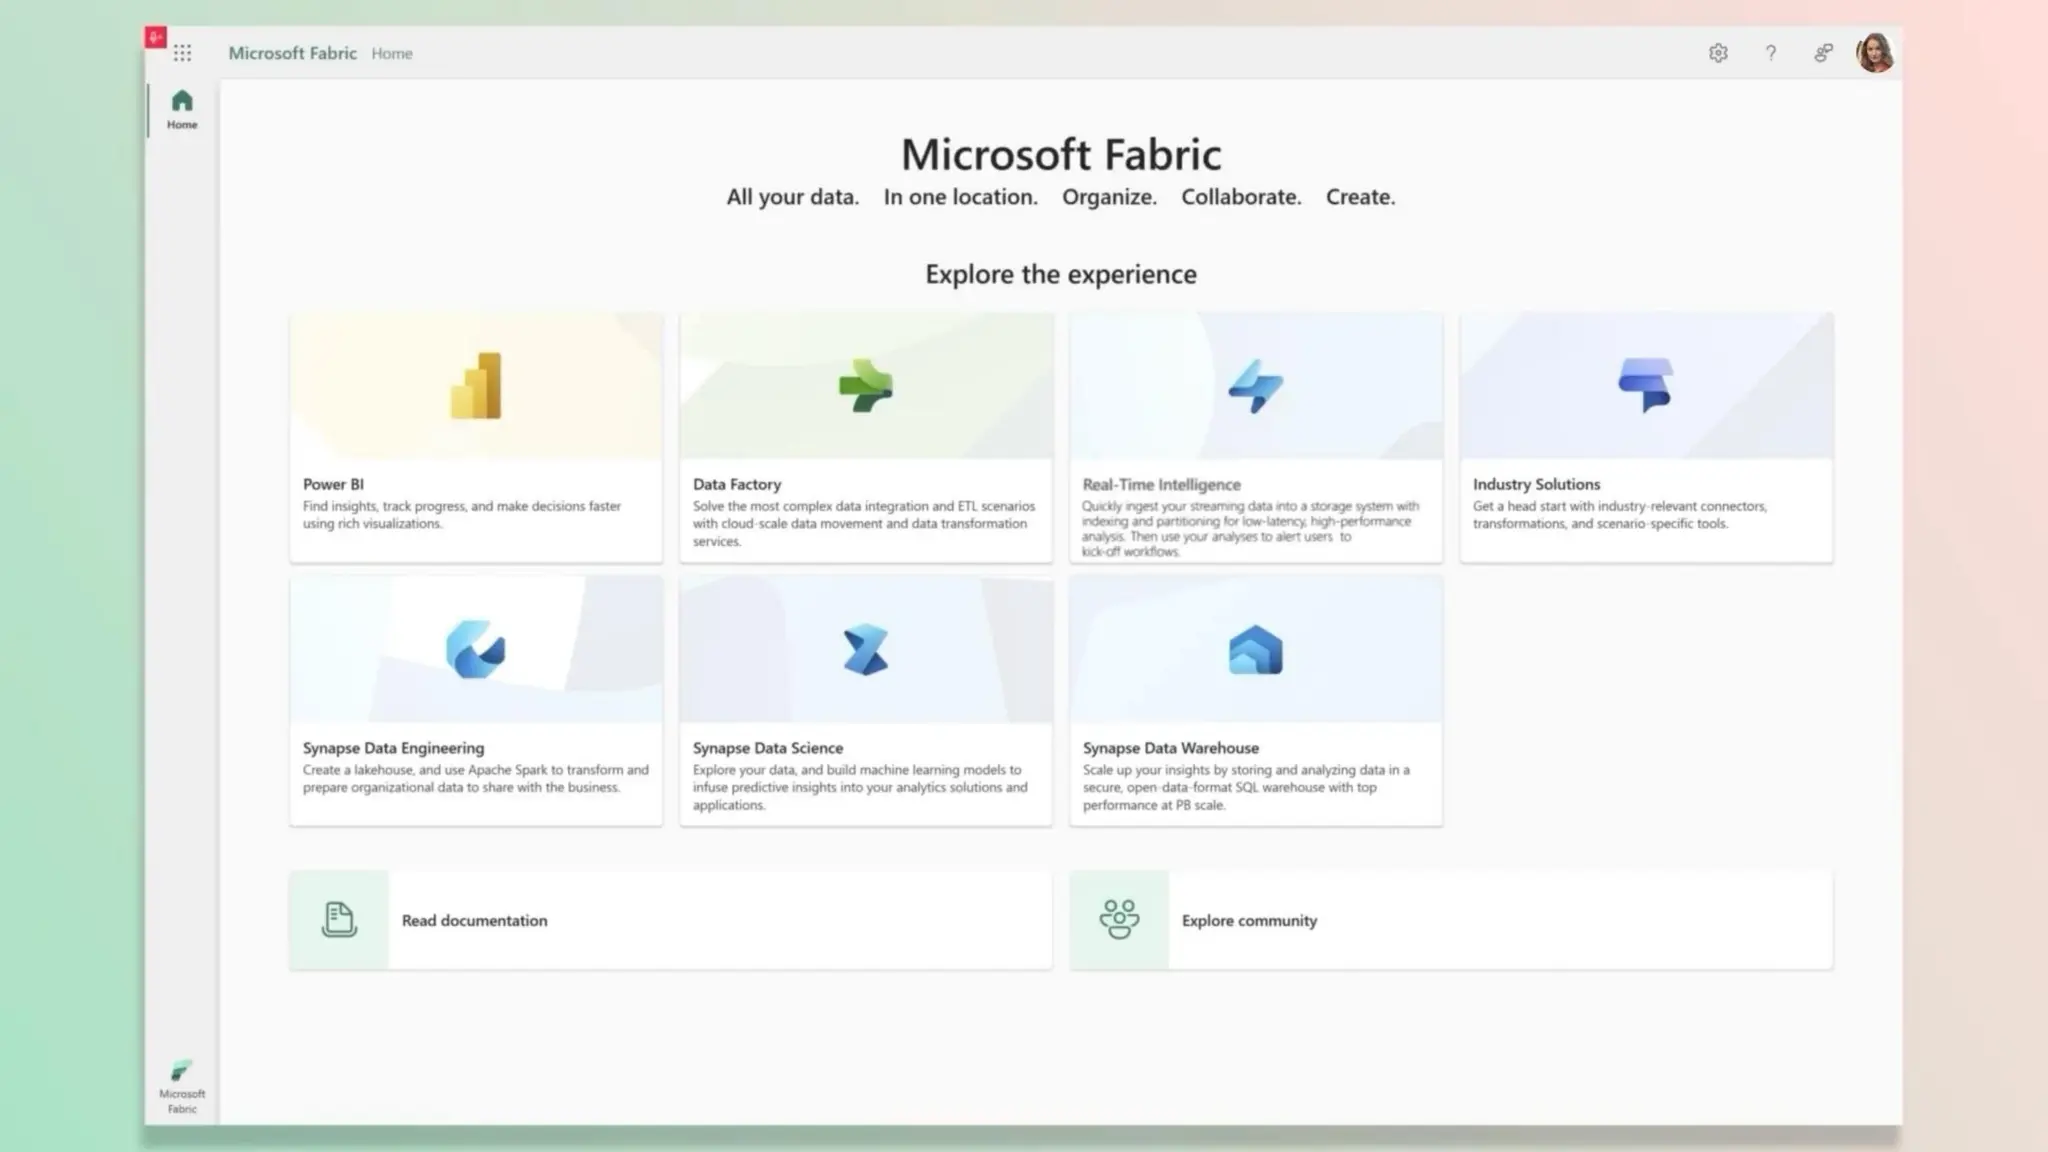This screenshot has width=2048, height=1152.
Task: Click Explore community link
Action: (x=1249, y=920)
